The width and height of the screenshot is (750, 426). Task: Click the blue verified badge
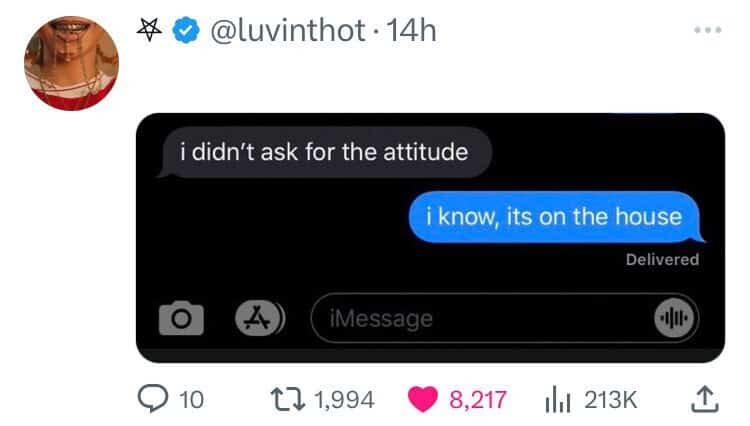coord(186,30)
